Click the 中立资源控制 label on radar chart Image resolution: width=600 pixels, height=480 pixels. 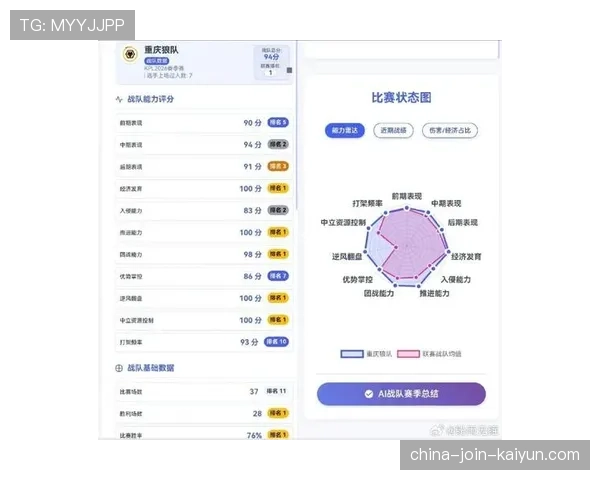click(343, 223)
